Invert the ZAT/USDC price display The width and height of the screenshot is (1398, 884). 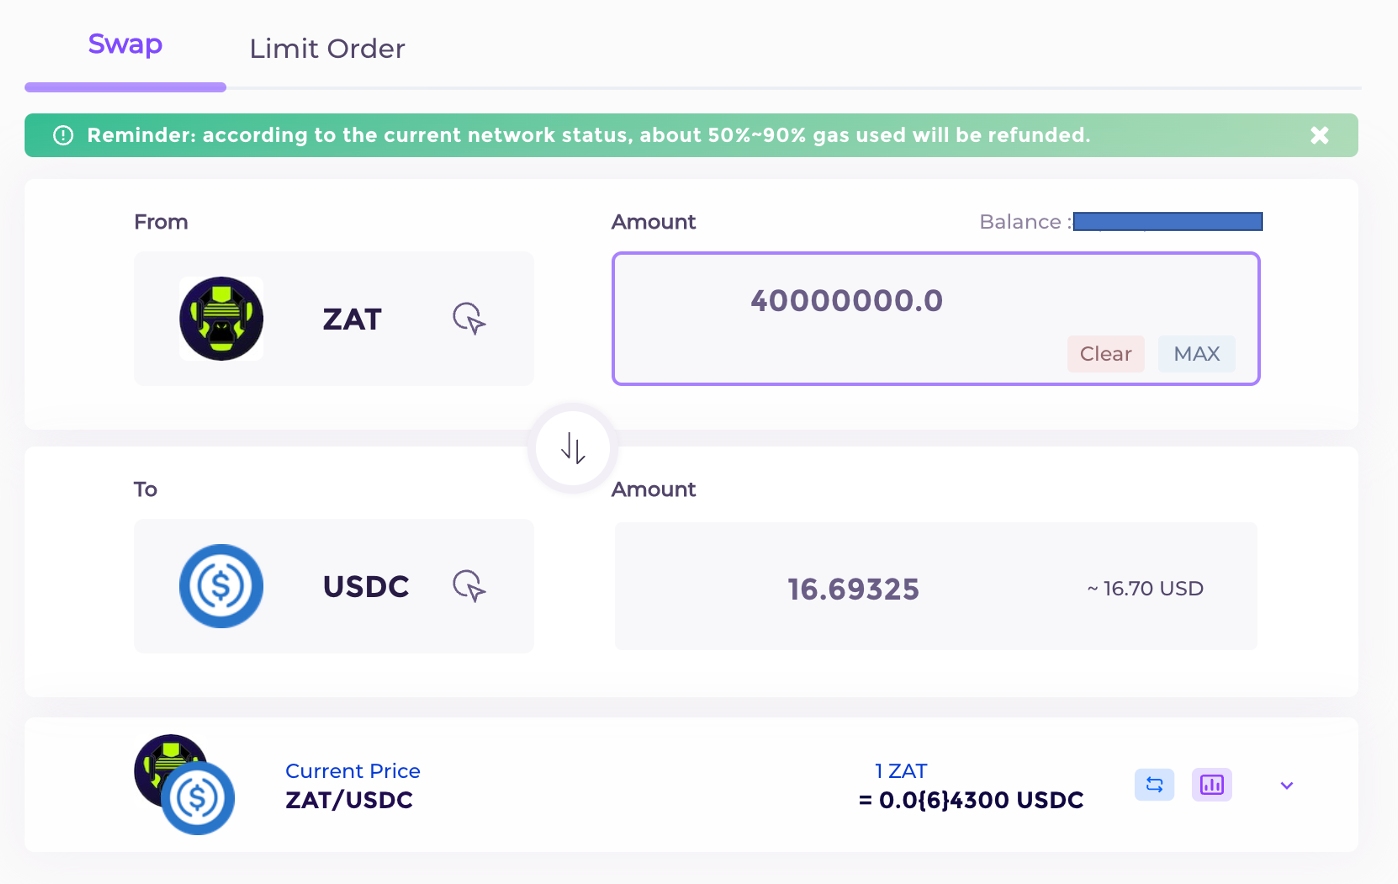tap(1154, 785)
